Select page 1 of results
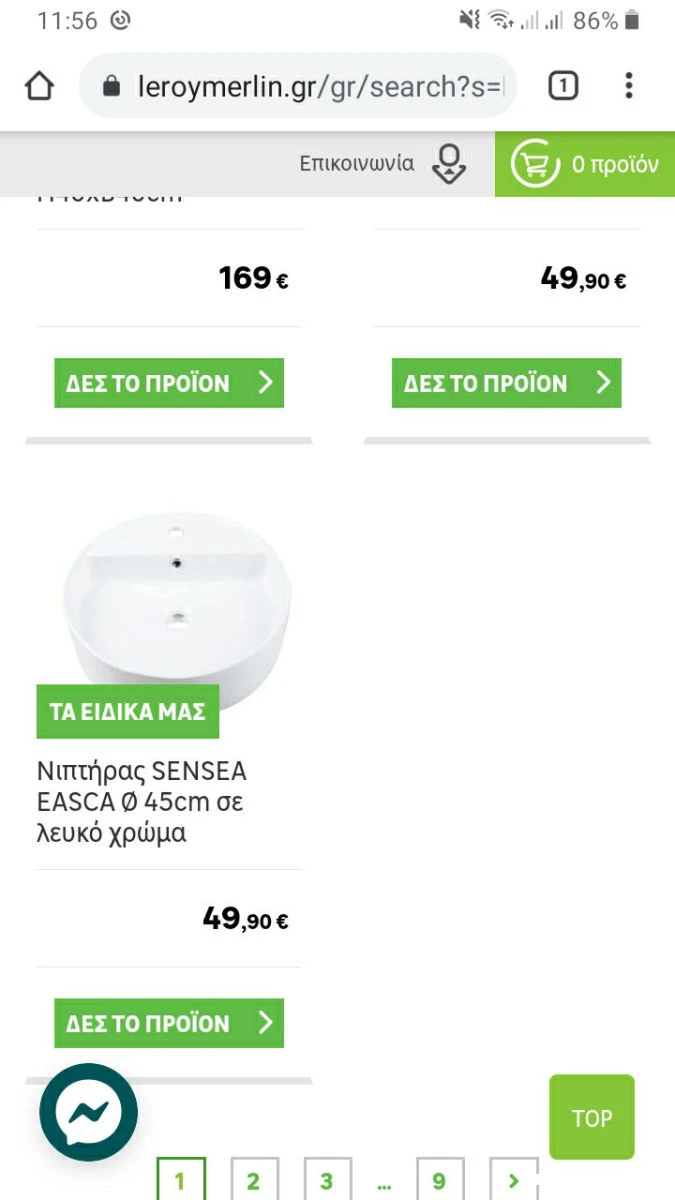 (x=181, y=1181)
